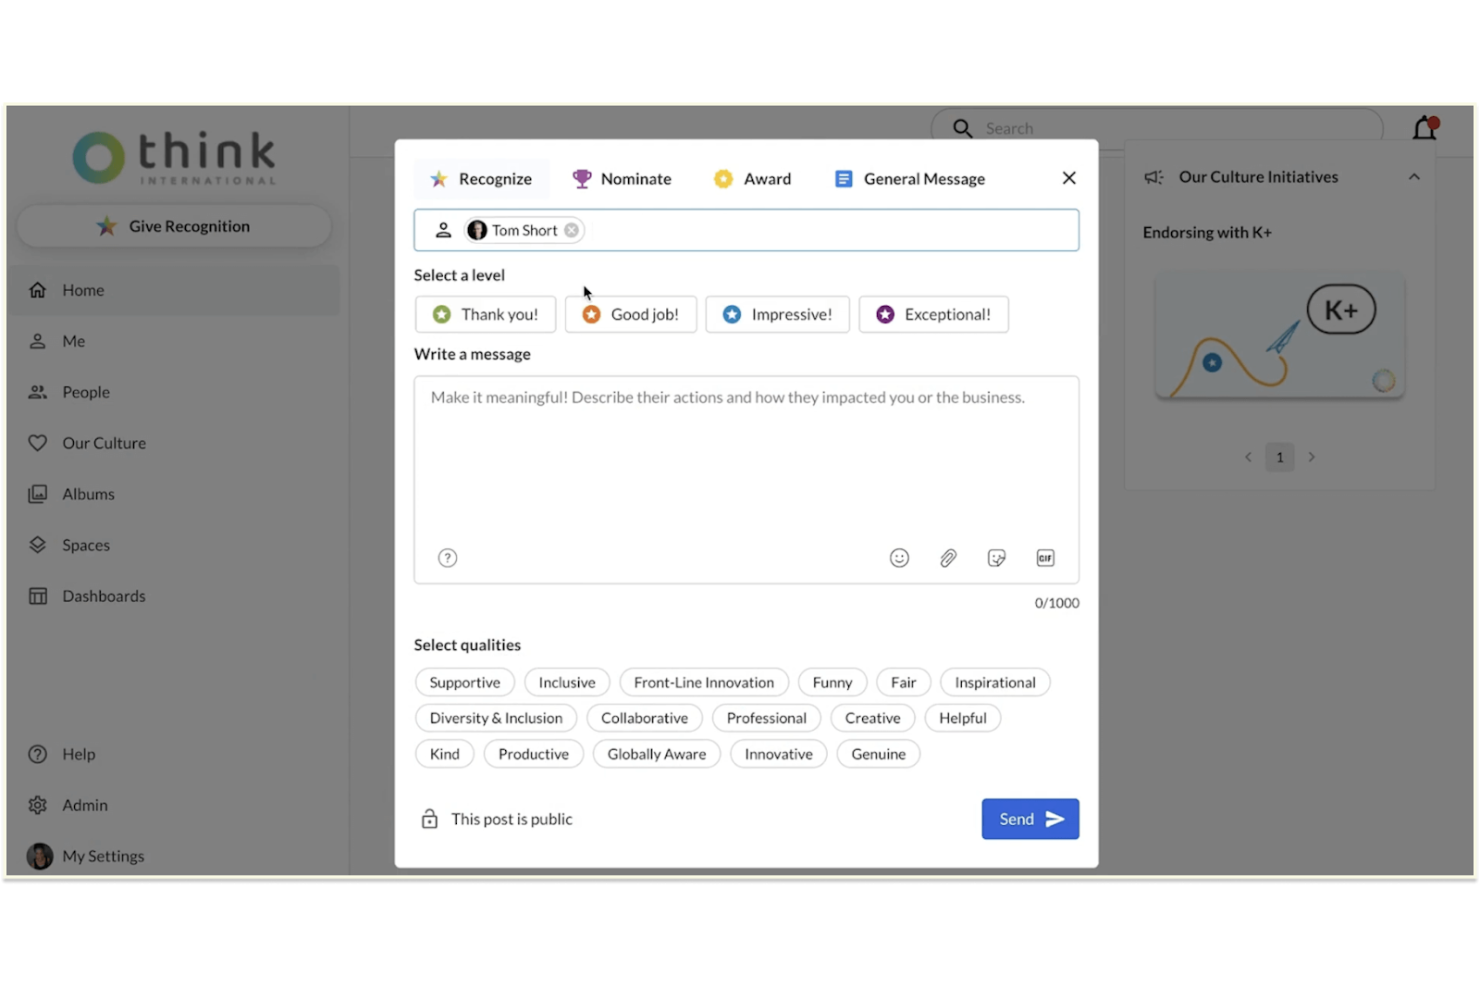The height and width of the screenshot is (987, 1480).
Task: Click the Give Recognition button
Action: tap(174, 226)
